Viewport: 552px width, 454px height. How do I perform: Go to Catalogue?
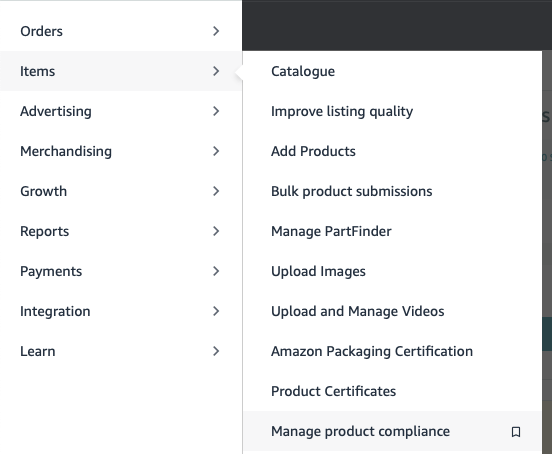click(x=392, y=71)
